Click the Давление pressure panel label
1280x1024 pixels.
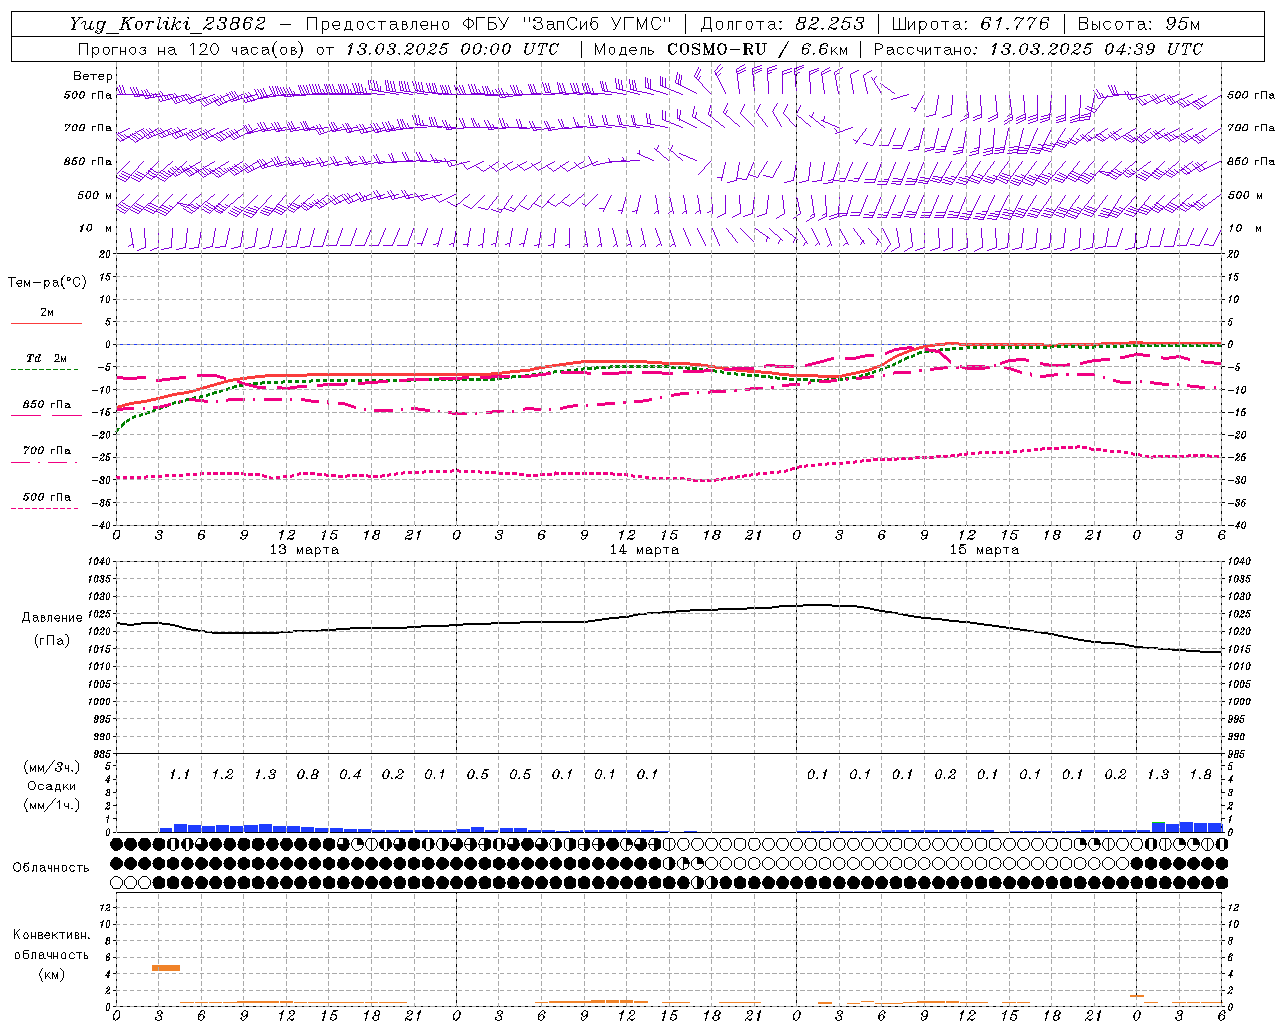52,618
